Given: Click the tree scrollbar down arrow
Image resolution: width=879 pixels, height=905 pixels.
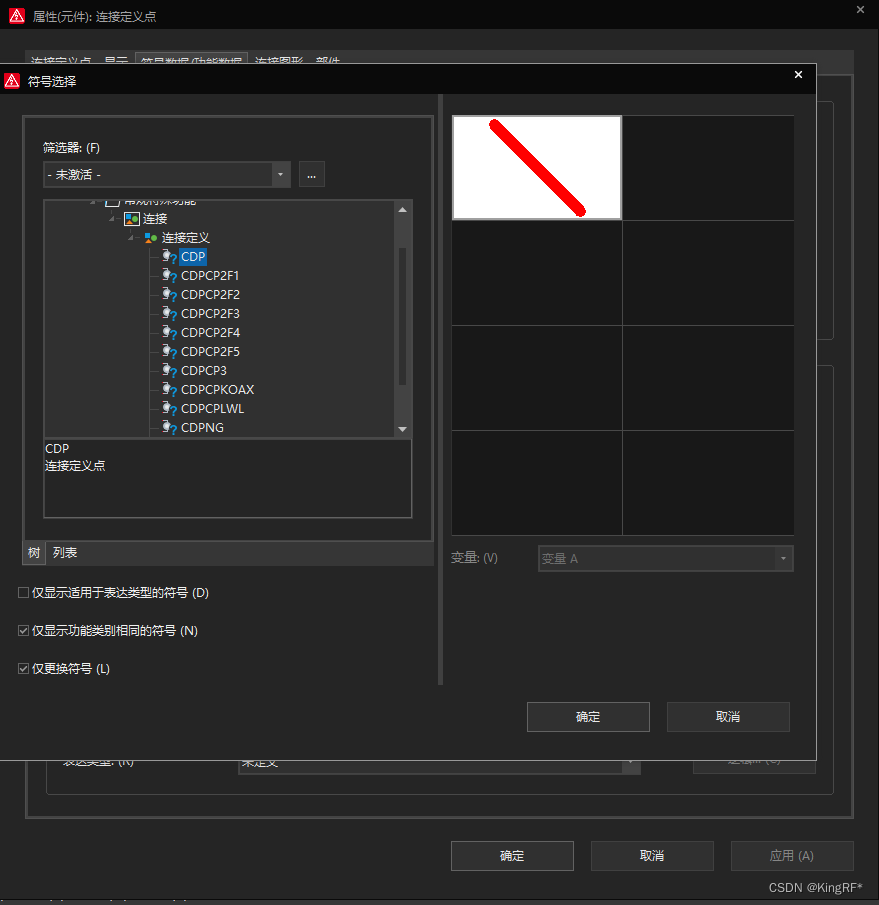Looking at the screenshot, I should 403,429.
